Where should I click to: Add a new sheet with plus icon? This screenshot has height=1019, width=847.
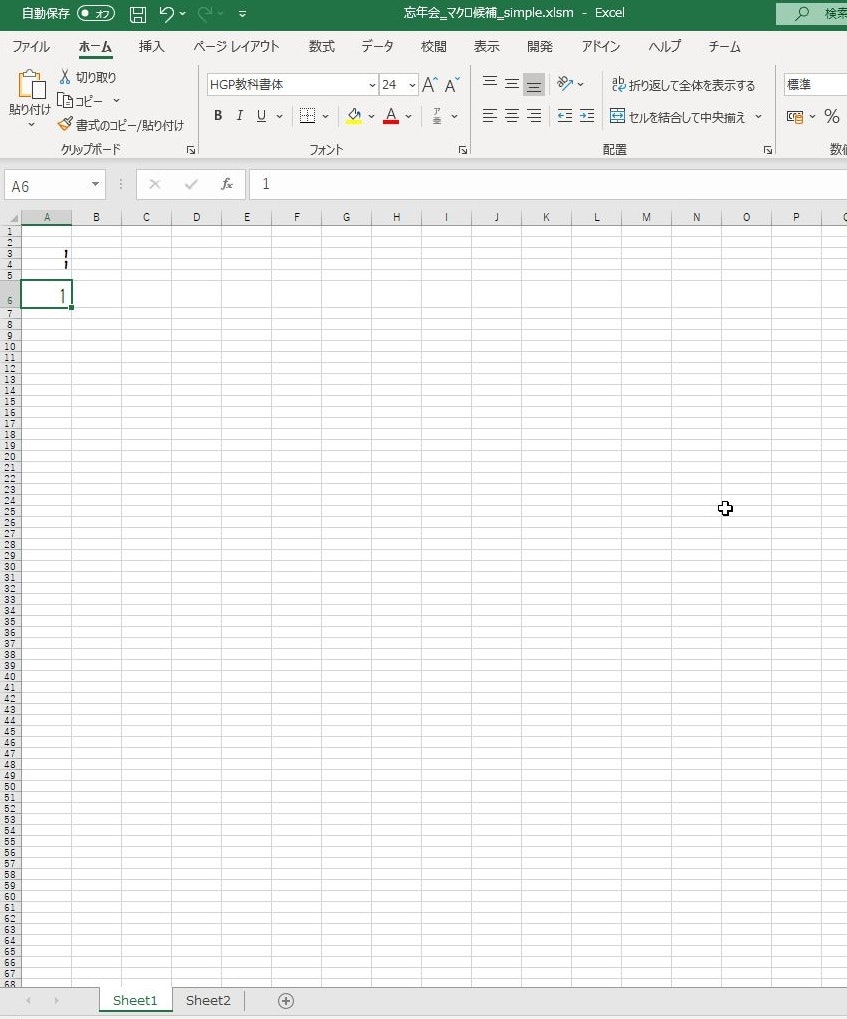point(286,1001)
